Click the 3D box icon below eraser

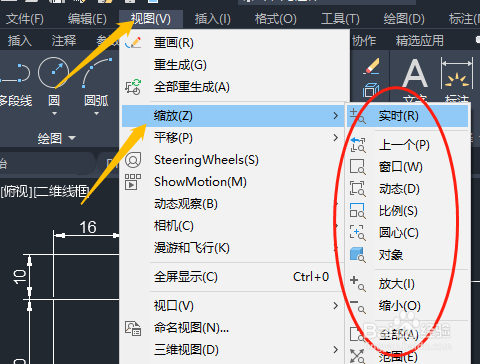tap(371, 90)
